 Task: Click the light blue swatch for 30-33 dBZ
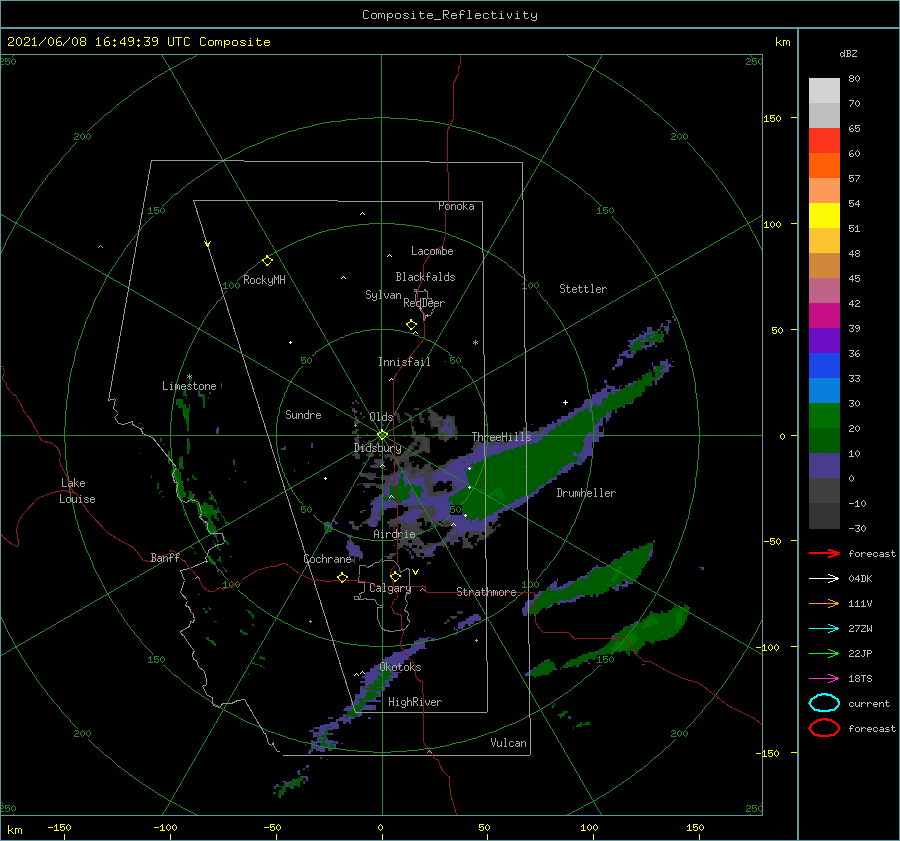click(x=824, y=390)
